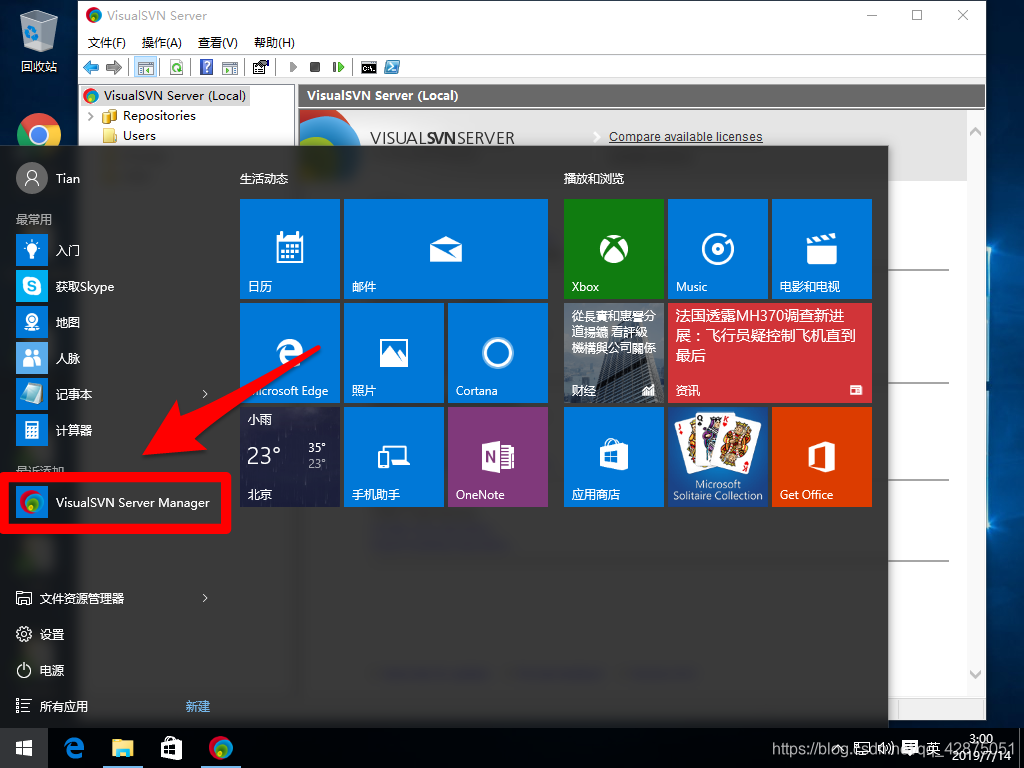
Task: Toggle the Show/Hide Console Tree icon
Action: point(146,67)
